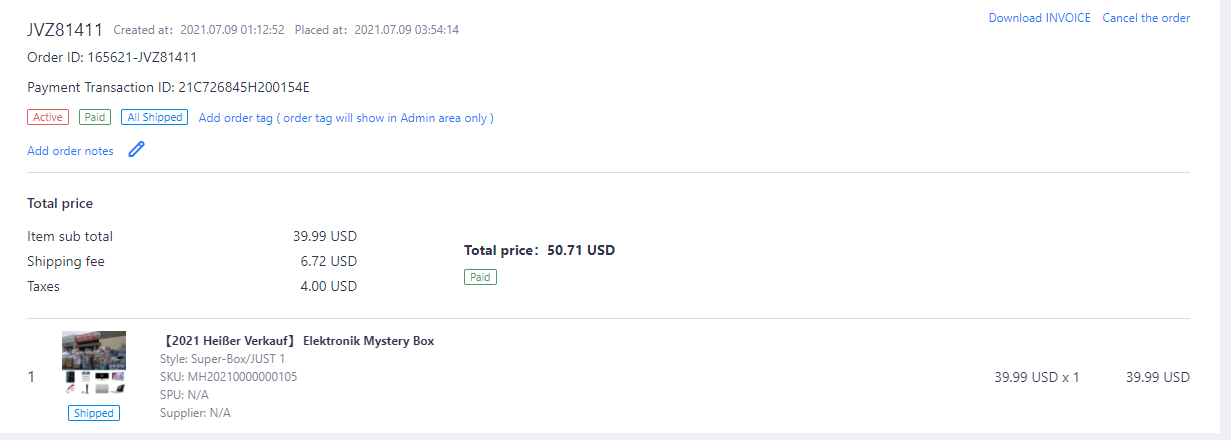Open the Elektronik Mystery Box product thumbnail
Image resolution: width=1231 pixels, height=440 pixels.
[94, 363]
